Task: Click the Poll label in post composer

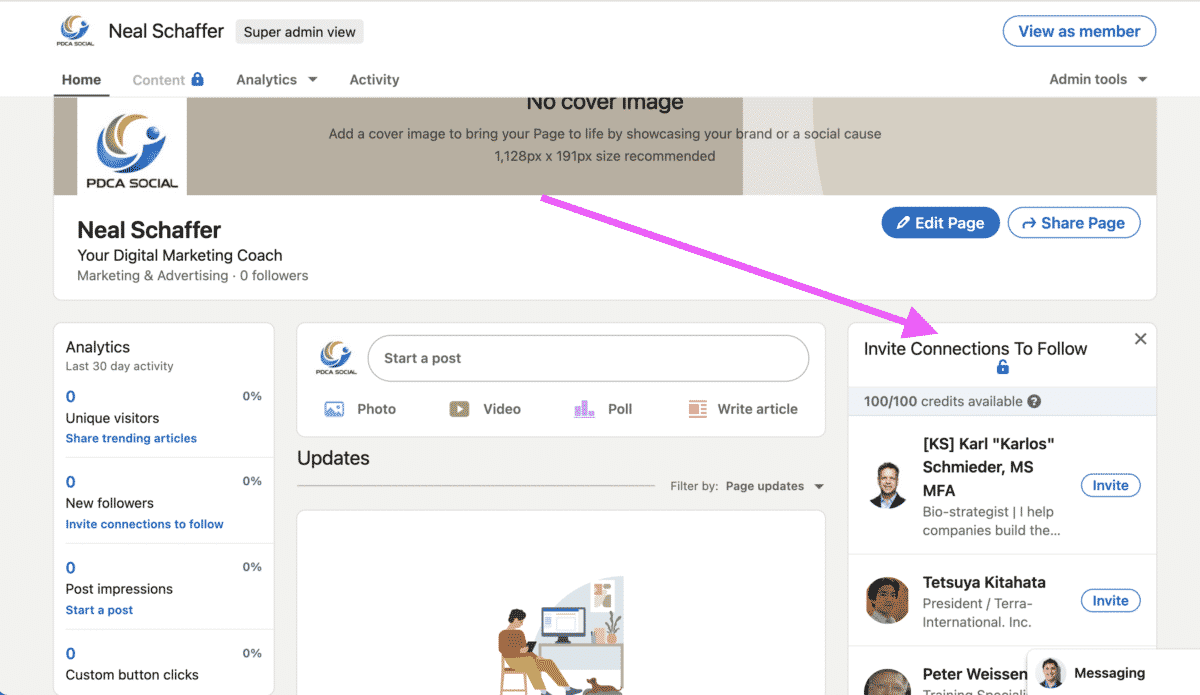Action: point(620,409)
